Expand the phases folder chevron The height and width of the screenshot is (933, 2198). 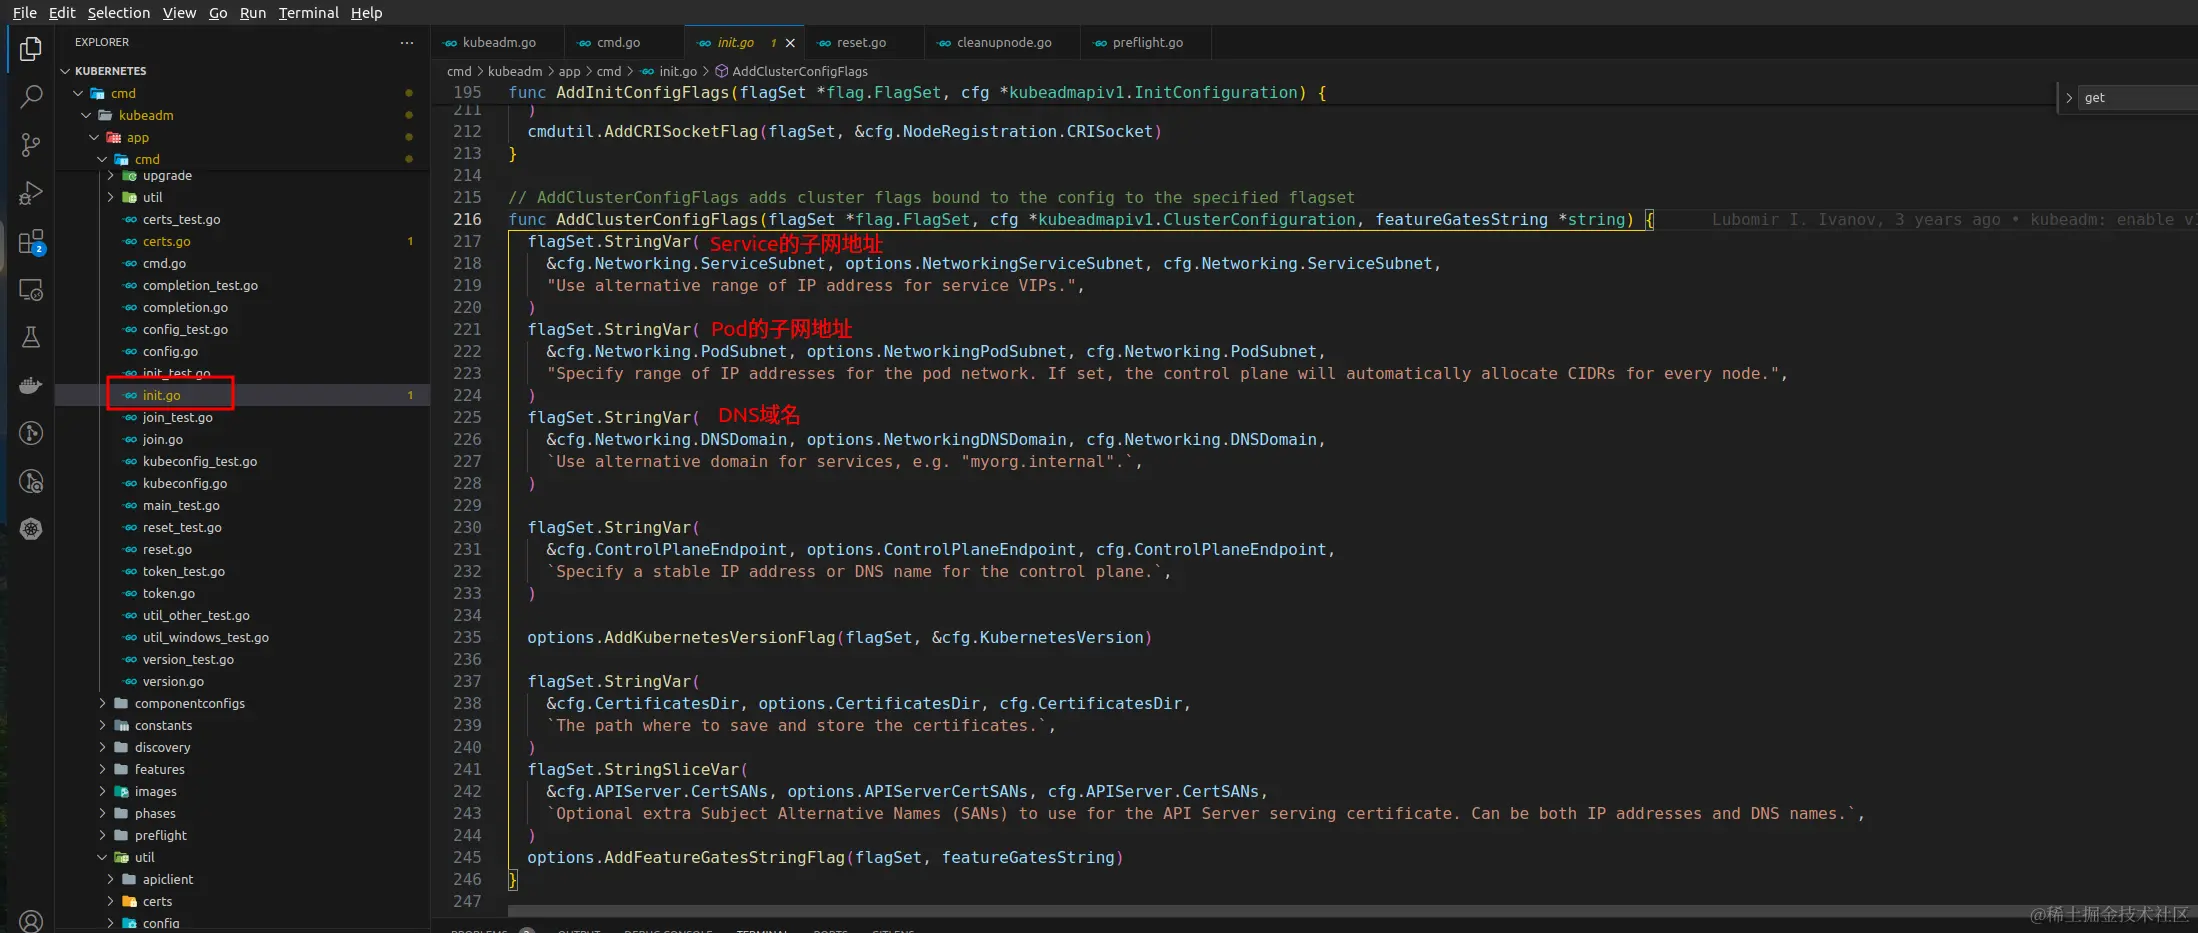point(102,813)
